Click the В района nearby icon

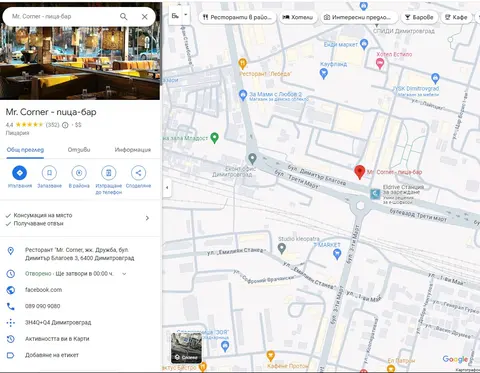tap(79, 173)
